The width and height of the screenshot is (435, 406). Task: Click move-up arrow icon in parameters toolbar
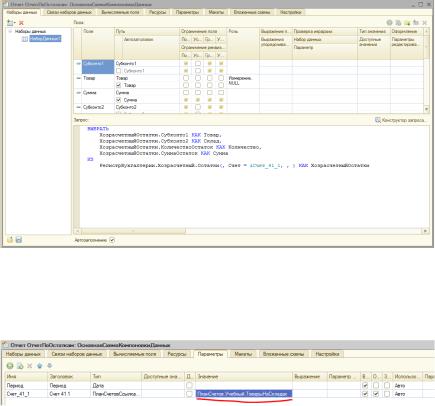pos(40,366)
